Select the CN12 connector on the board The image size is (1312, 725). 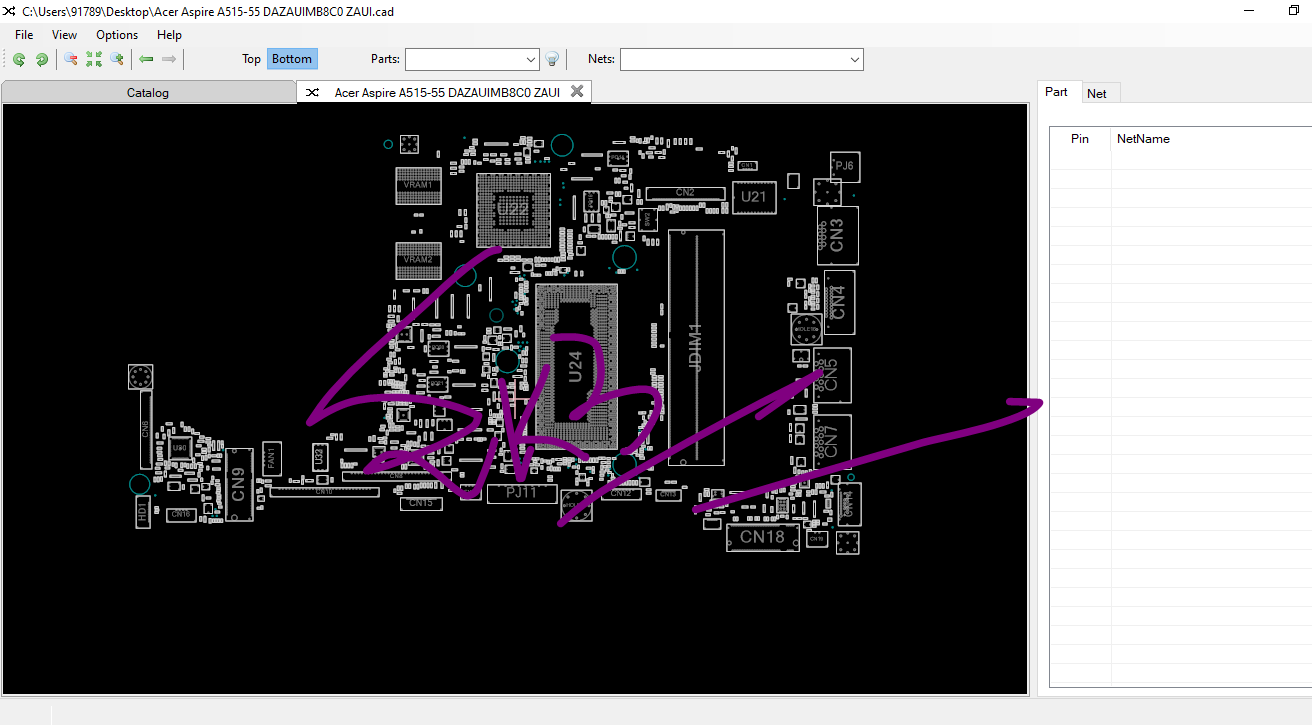coord(621,493)
